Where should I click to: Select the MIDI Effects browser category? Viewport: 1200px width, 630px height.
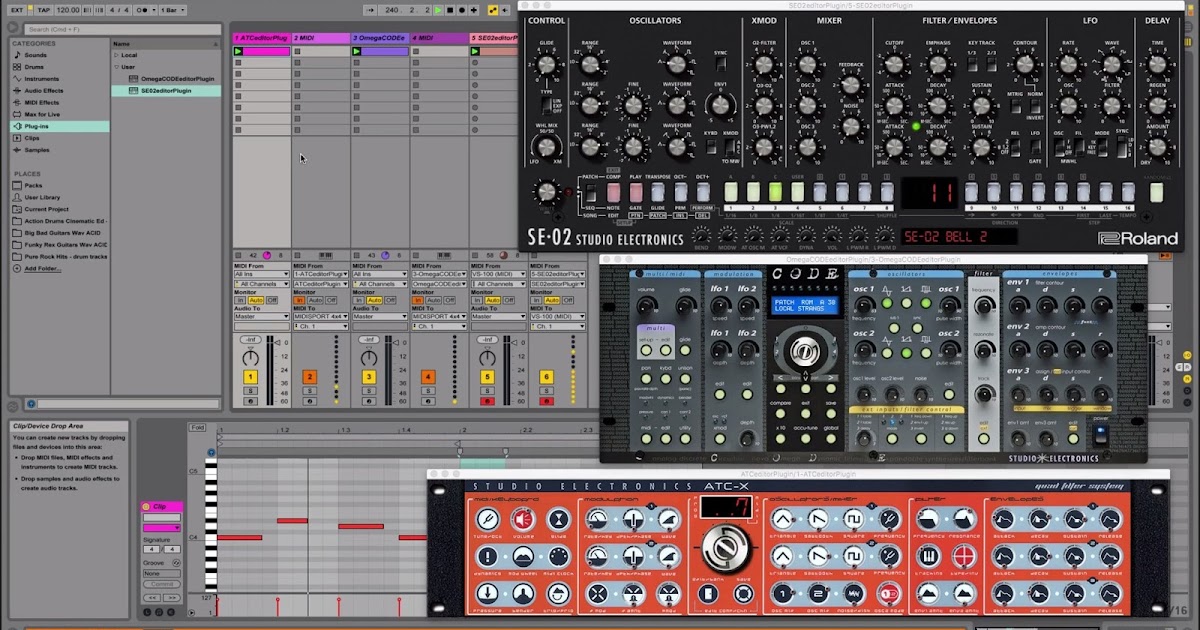(x=42, y=102)
